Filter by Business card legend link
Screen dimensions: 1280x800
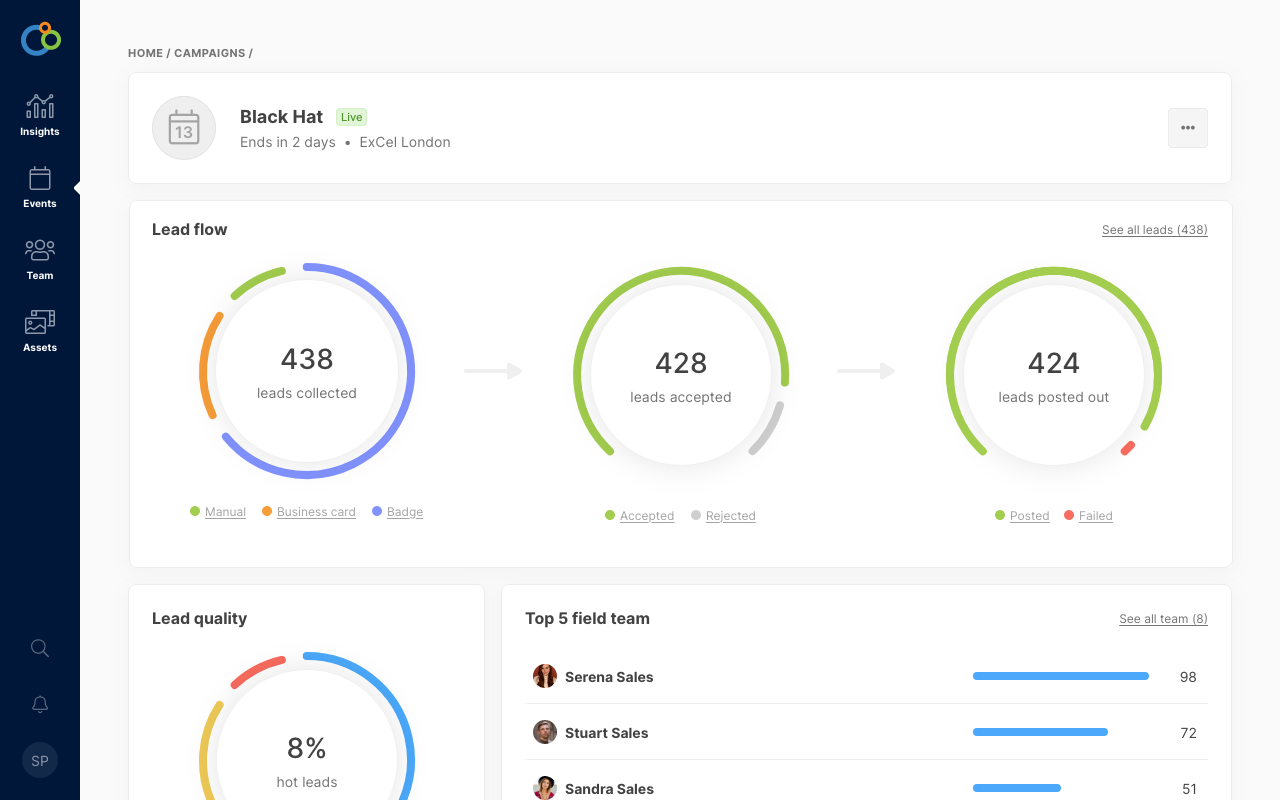pyautogui.click(x=316, y=512)
